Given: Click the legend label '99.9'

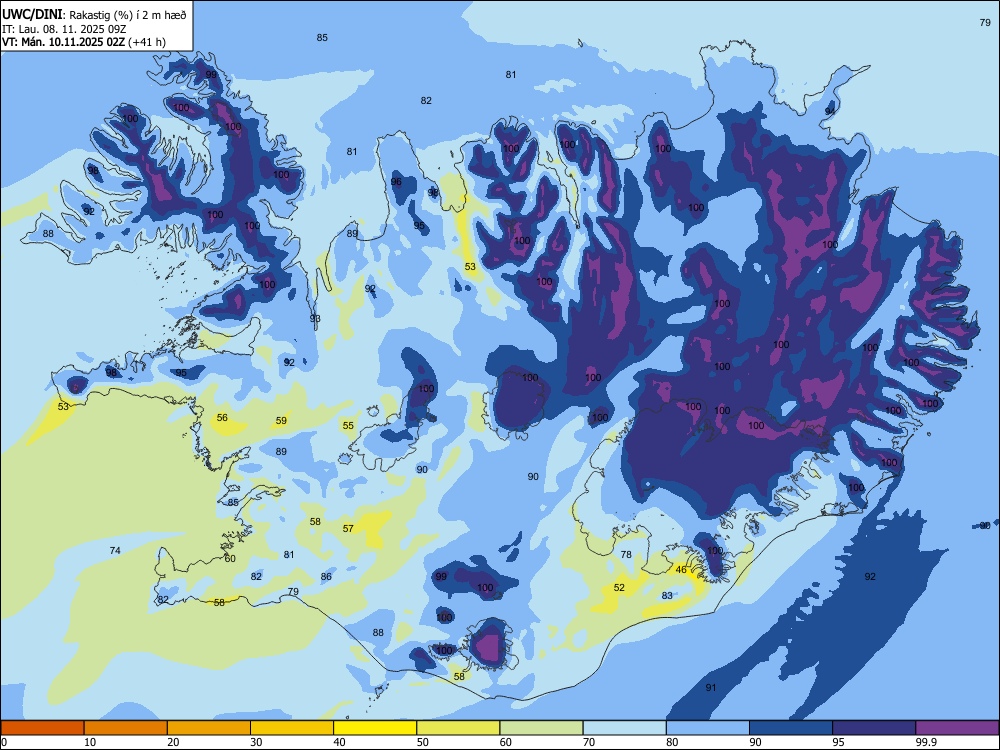Looking at the screenshot, I should (x=926, y=742).
